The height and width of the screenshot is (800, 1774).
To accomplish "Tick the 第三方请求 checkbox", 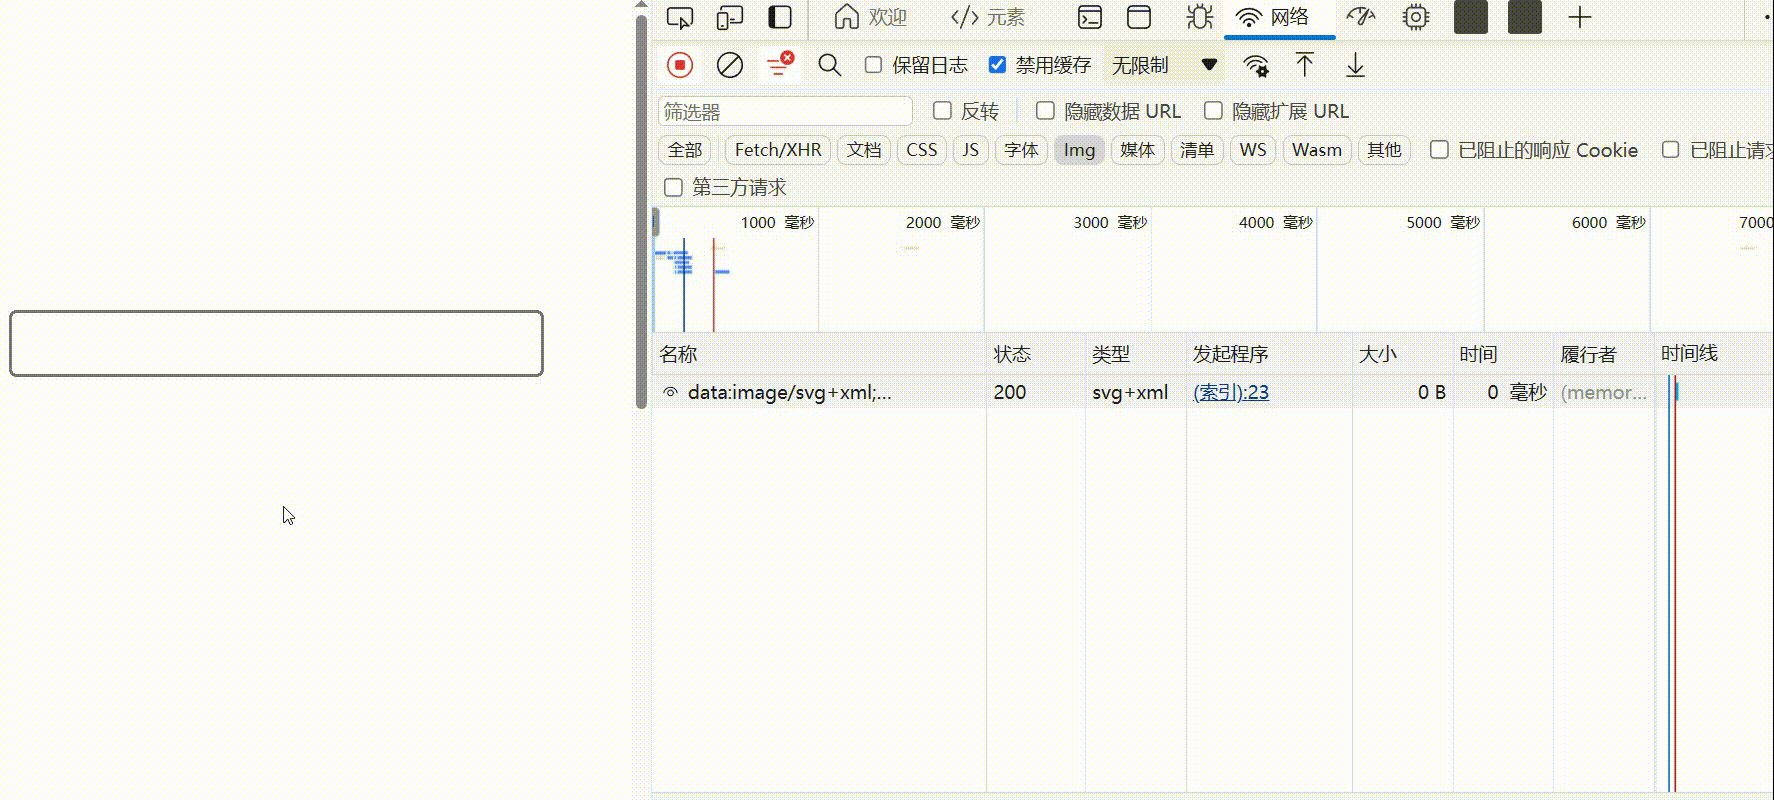I will point(674,187).
